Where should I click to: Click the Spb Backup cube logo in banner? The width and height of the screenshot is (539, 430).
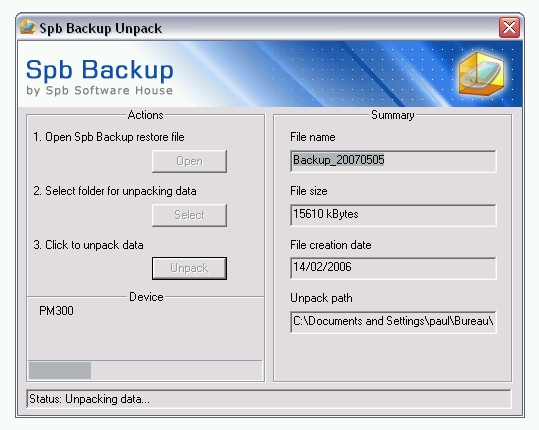click(x=482, y=75)
